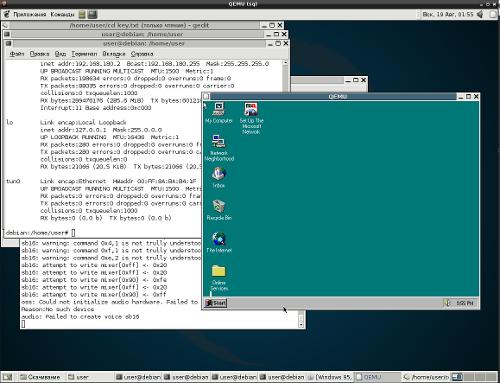Open the Правка menu in the terminal
500x383 pixels.
(x=39, y=54)
